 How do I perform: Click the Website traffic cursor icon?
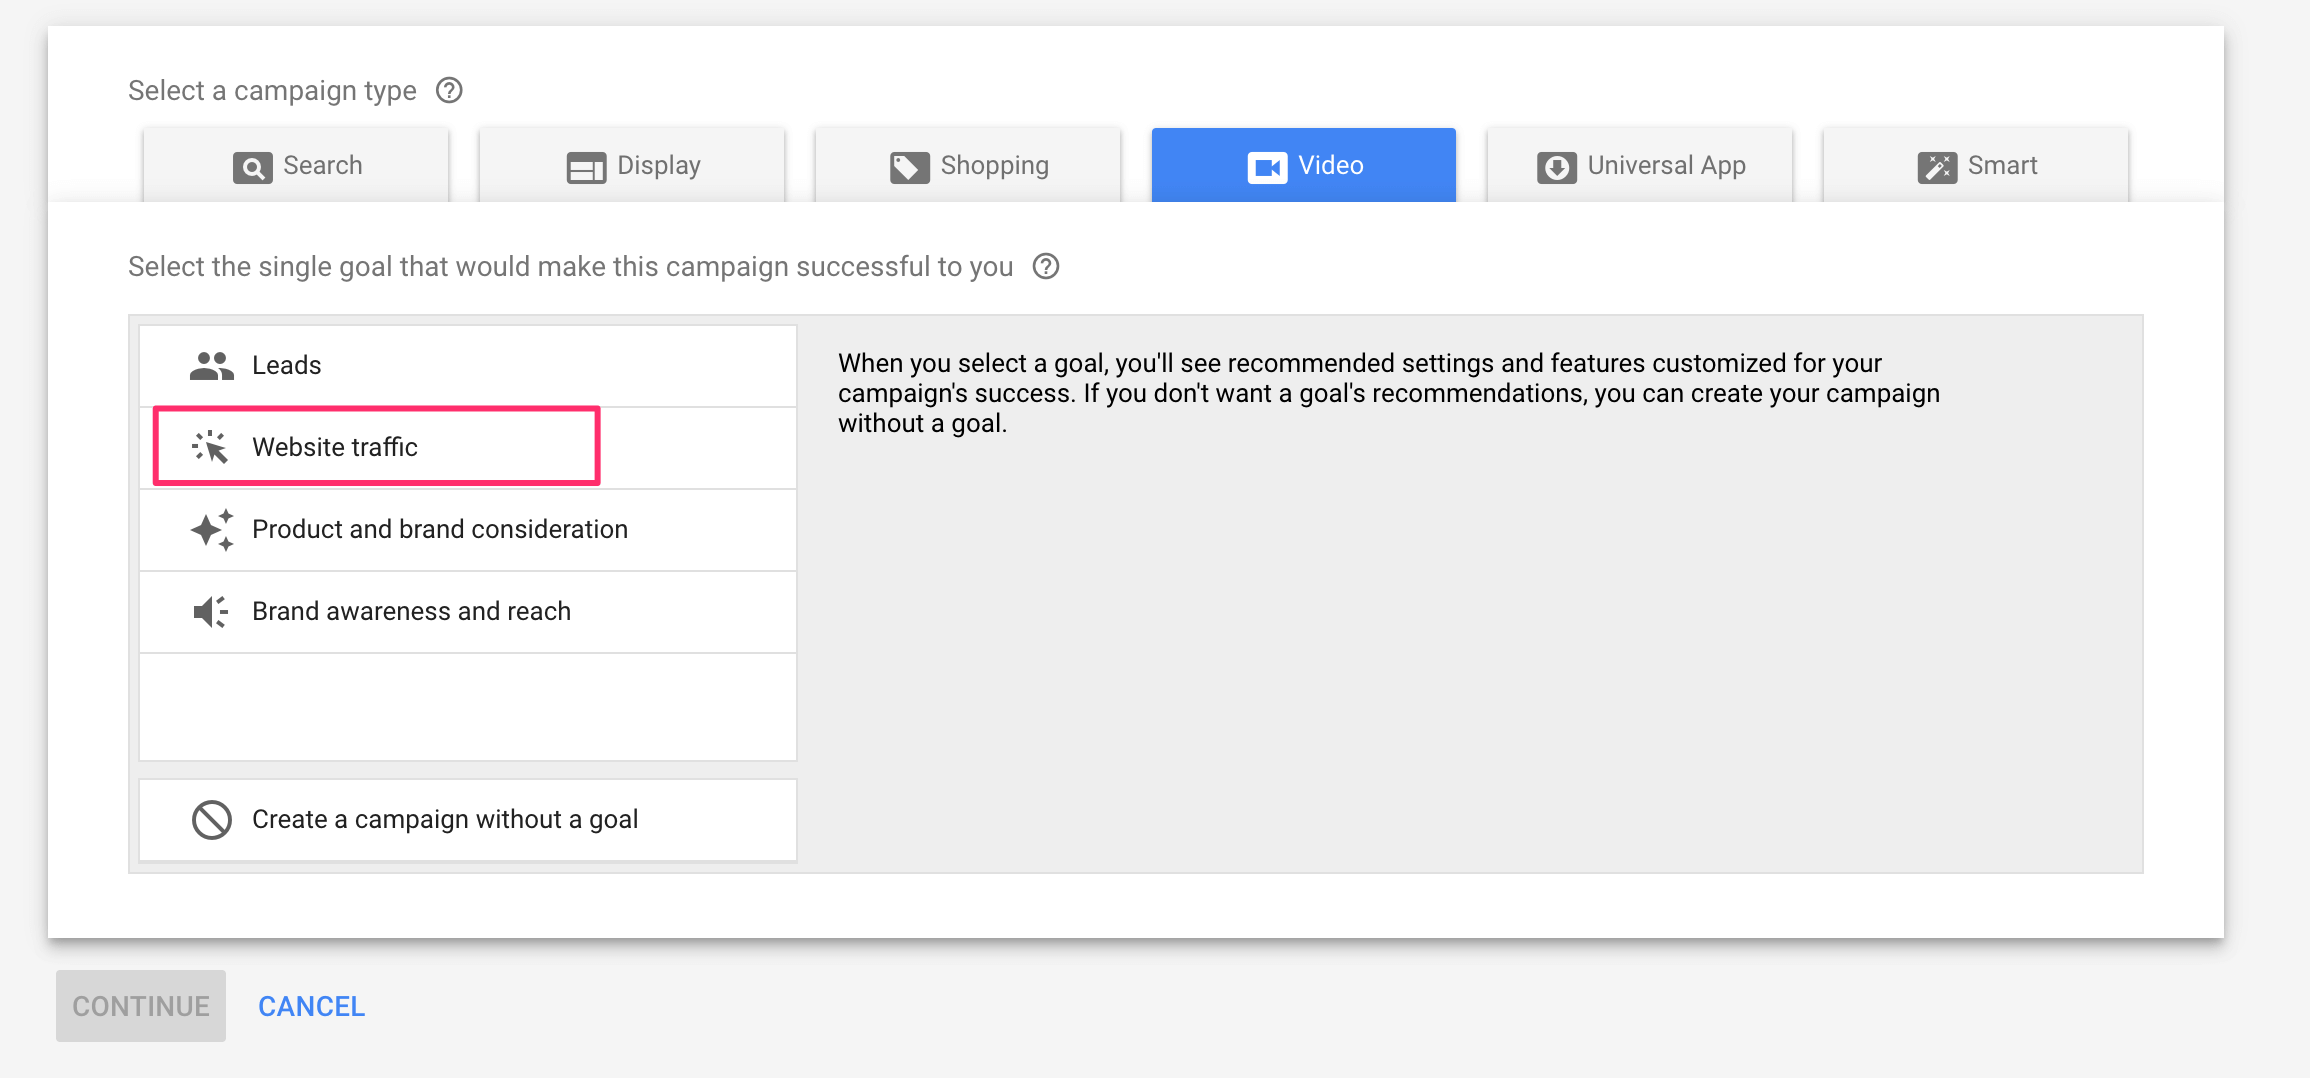click(210, 447)
